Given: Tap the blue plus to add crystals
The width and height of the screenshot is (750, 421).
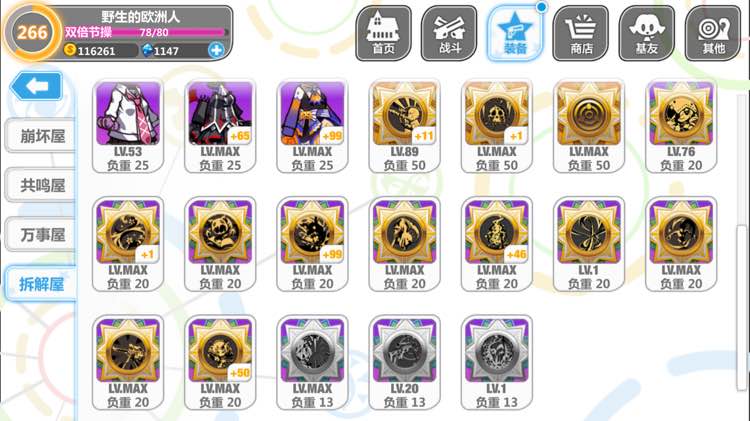Looking at the screenshot, I should [216, 50].
